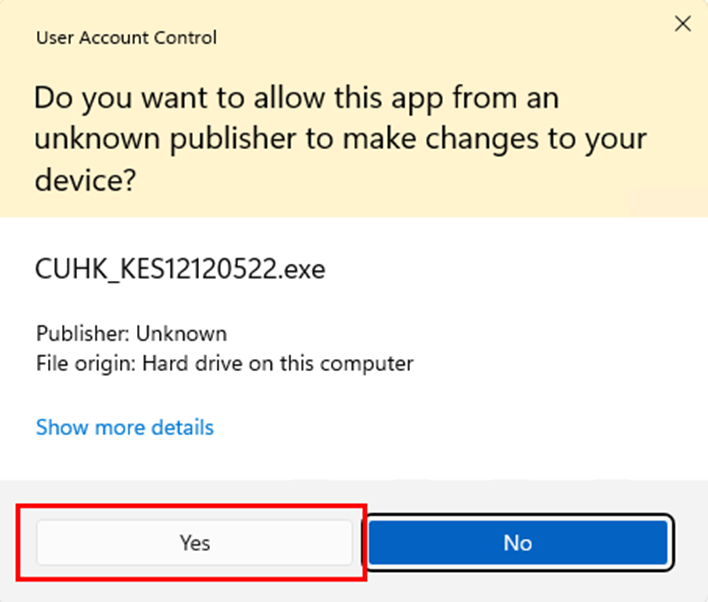Click the 'Do you want to allow' heading
This screenshot has width=708, height=602.
(x=341, y=139)
